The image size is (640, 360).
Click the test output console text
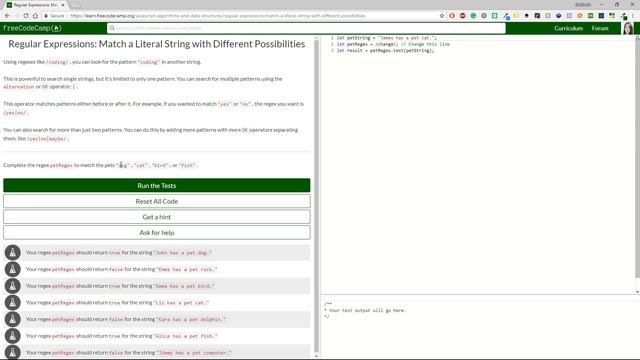pos(365,310)
